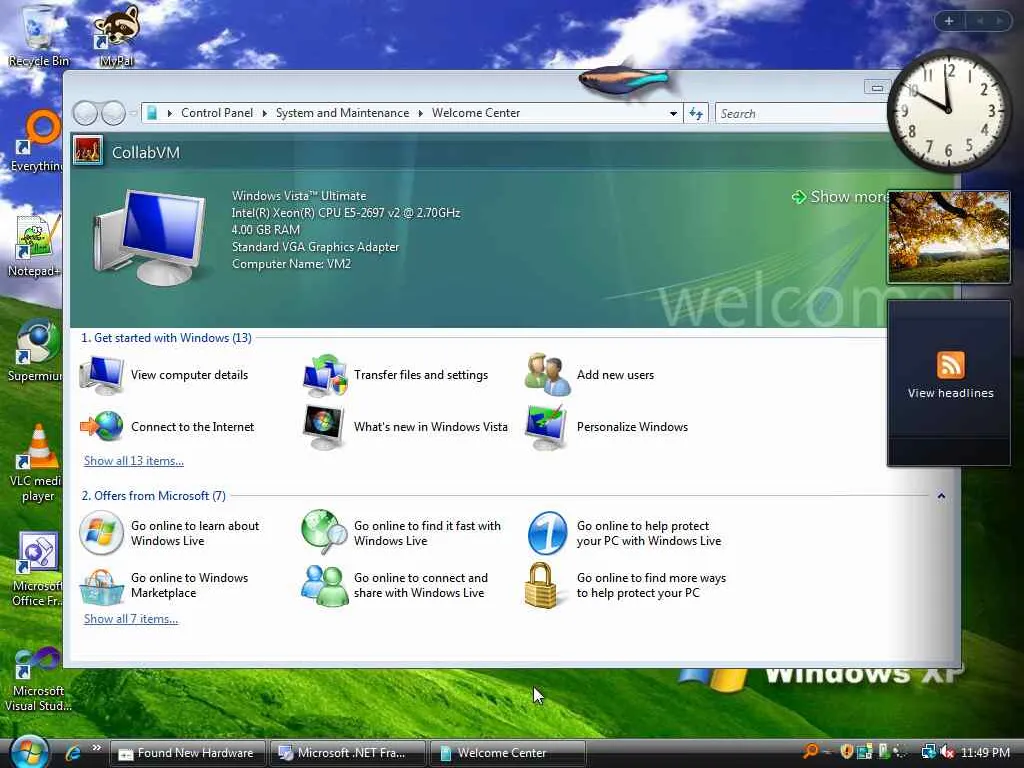
Task: Open the Recycle Bin desktop icon
Action: [x=38, y=36]
